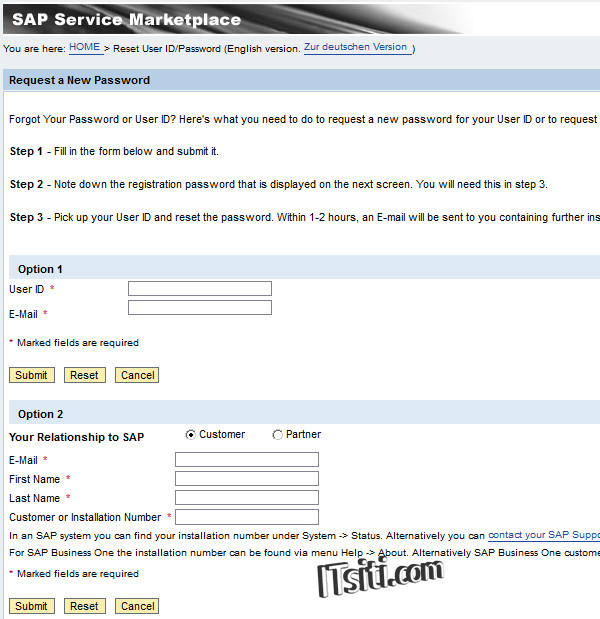Focus the Option 1 User ID field
The width and height of the screenshot is (600, 619).
pyautogui.click(x=200, y=288)
